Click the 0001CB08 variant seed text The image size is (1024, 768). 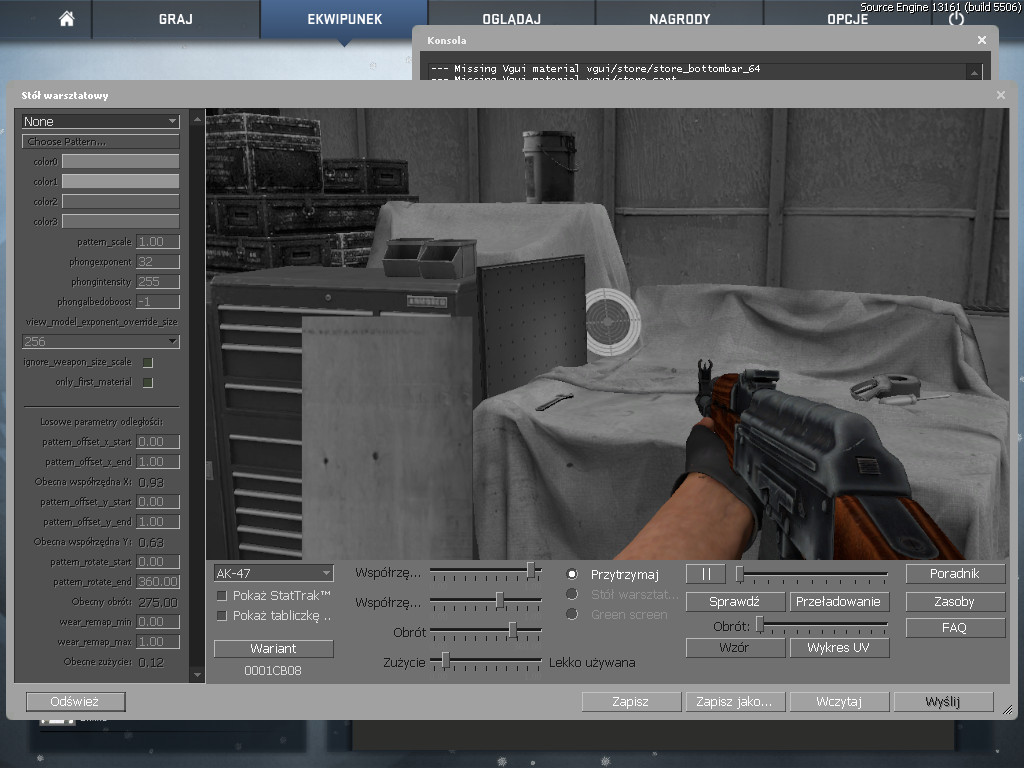point(273,671)
